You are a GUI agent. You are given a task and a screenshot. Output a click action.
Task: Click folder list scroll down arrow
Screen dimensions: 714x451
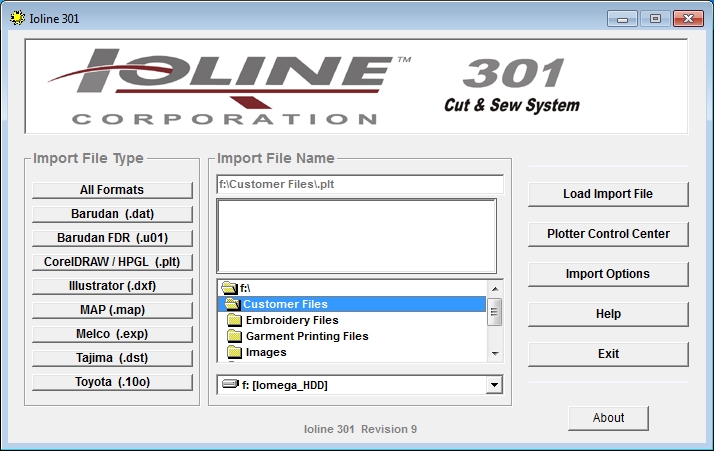coord(495,354)
